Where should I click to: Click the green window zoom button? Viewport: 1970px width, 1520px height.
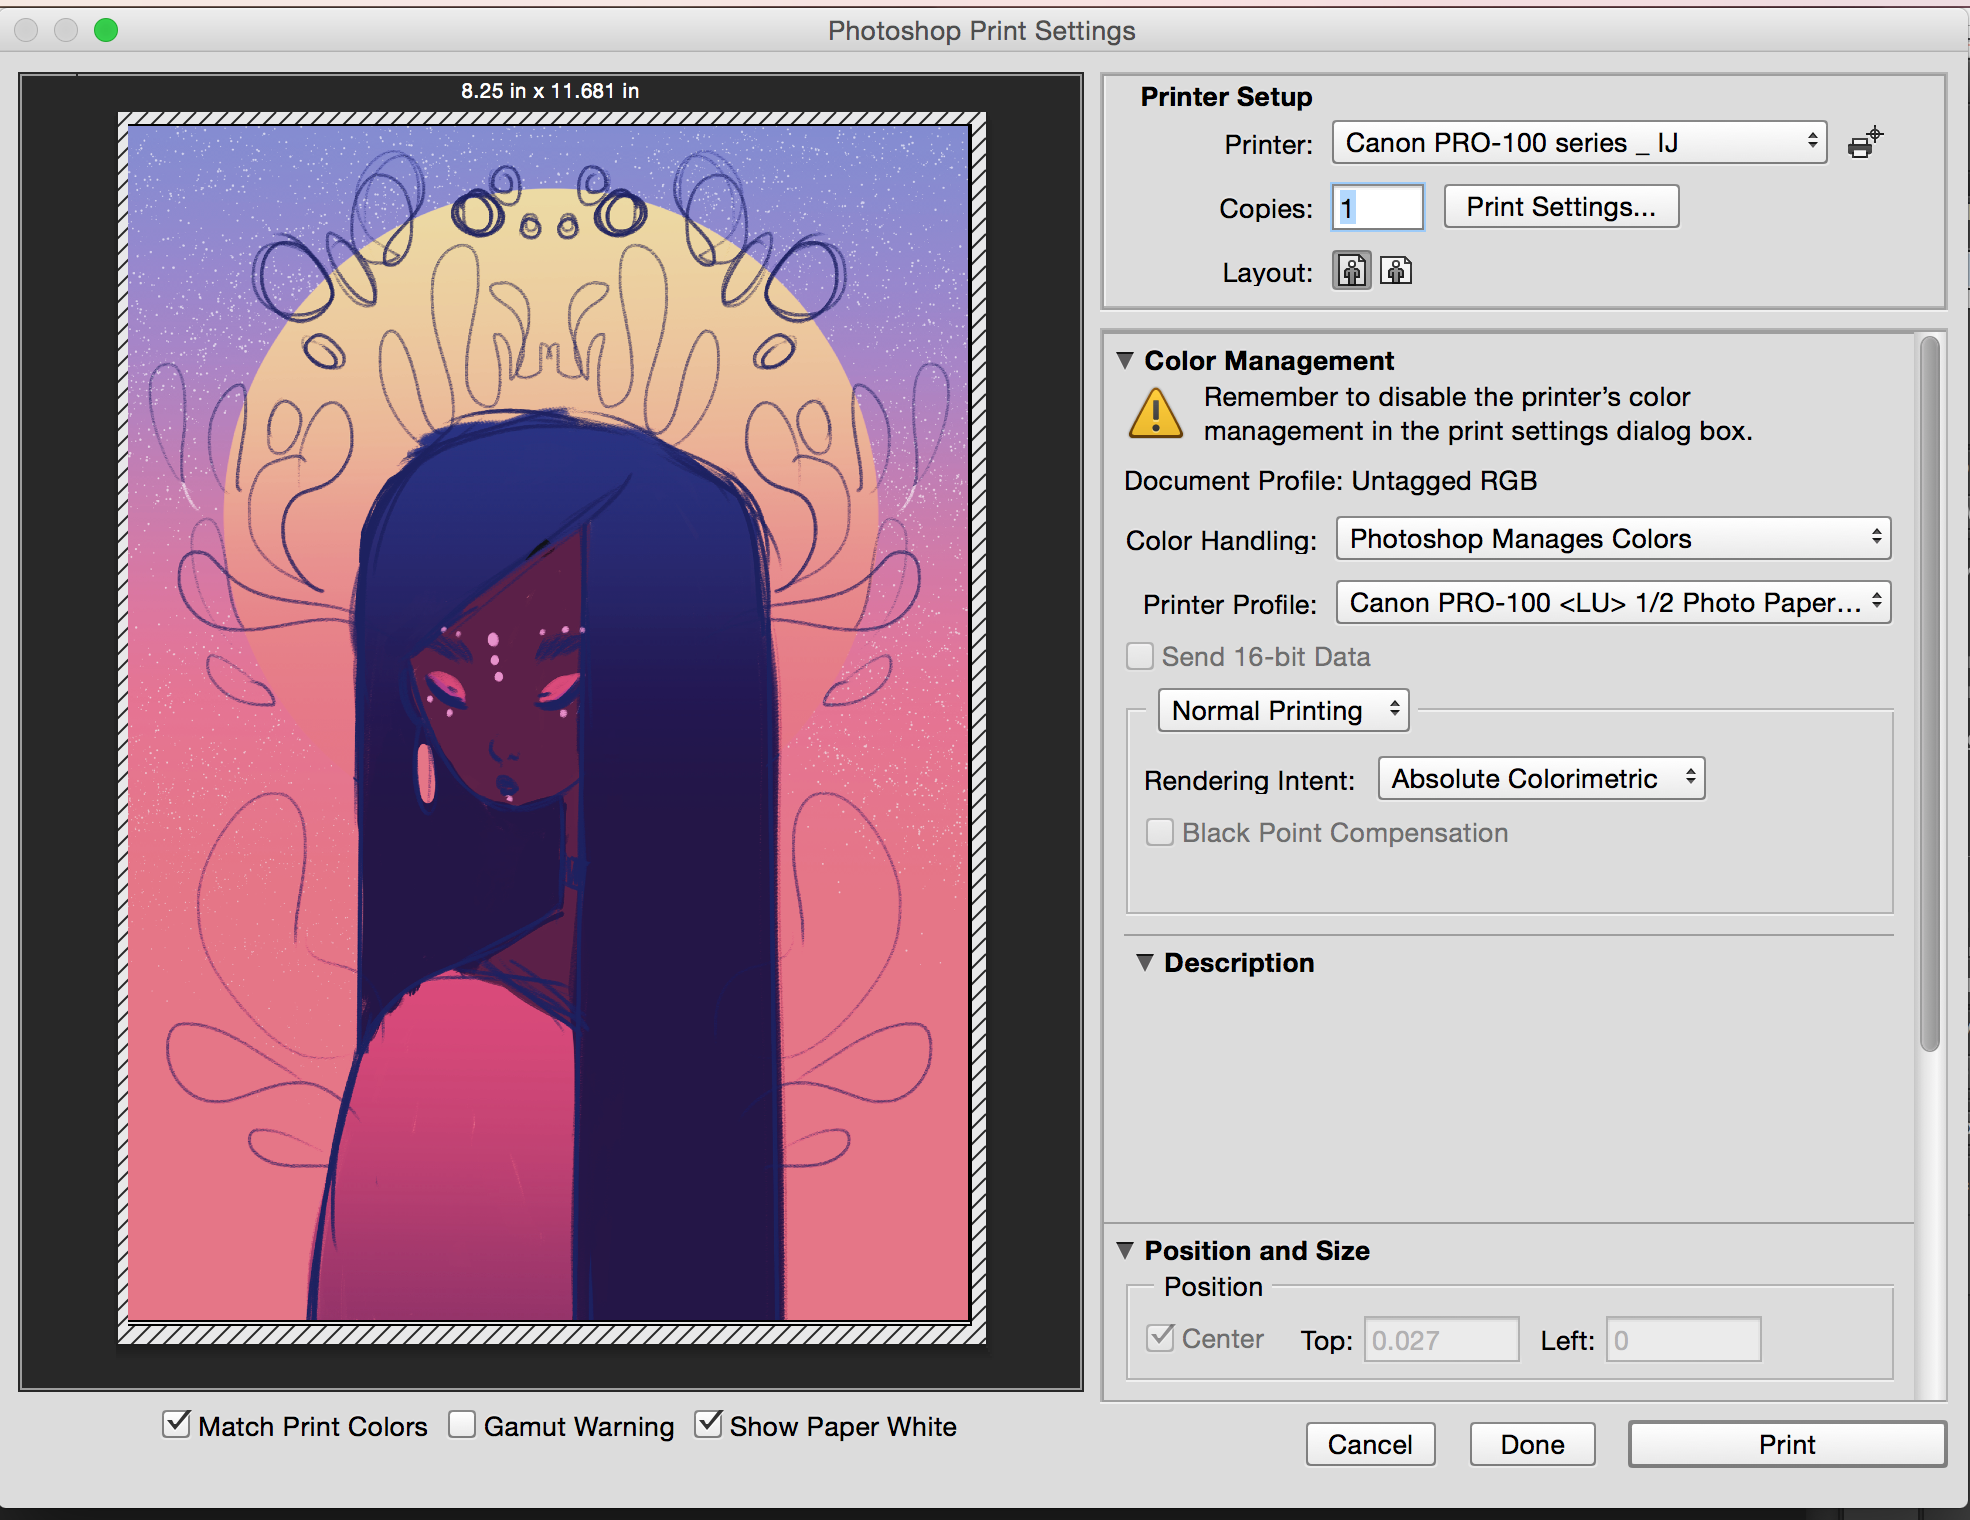click(106, 30)
